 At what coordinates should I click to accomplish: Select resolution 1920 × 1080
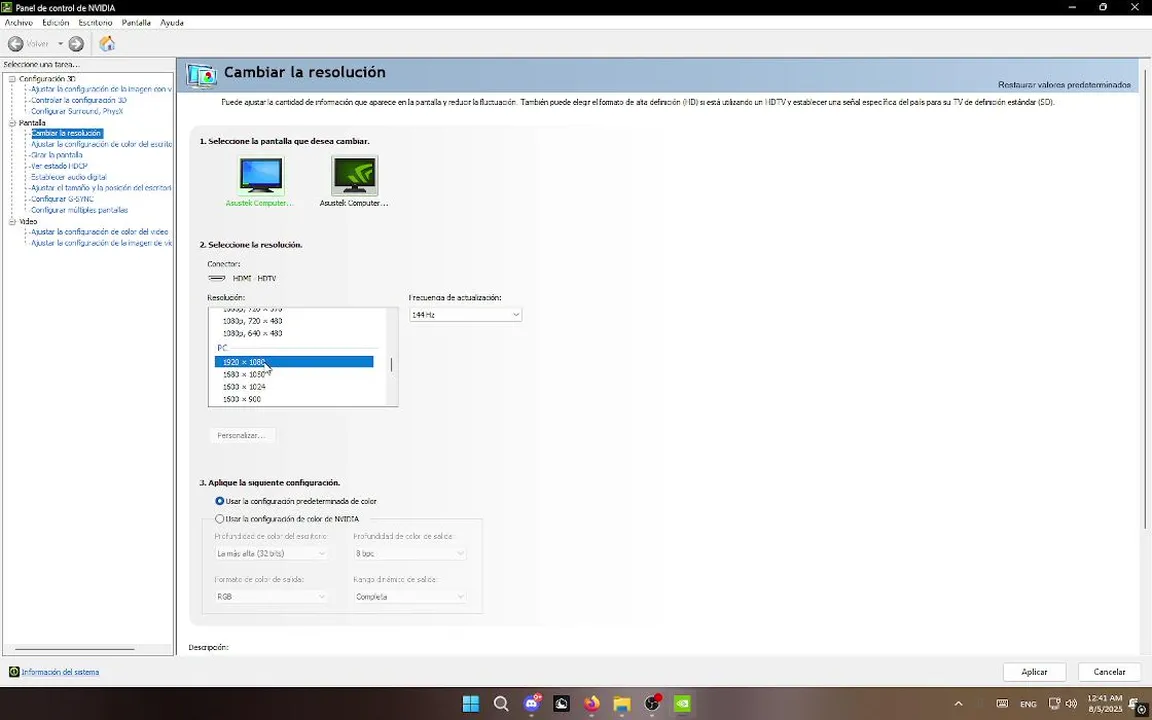pyautogui.click(x=294, y=362)
